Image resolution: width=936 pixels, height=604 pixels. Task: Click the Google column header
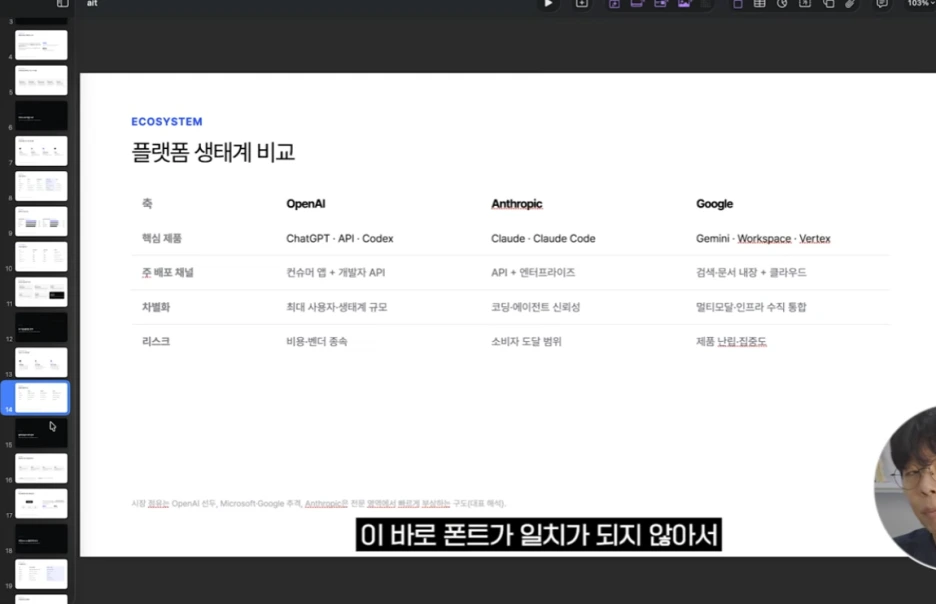click(714, 204)
